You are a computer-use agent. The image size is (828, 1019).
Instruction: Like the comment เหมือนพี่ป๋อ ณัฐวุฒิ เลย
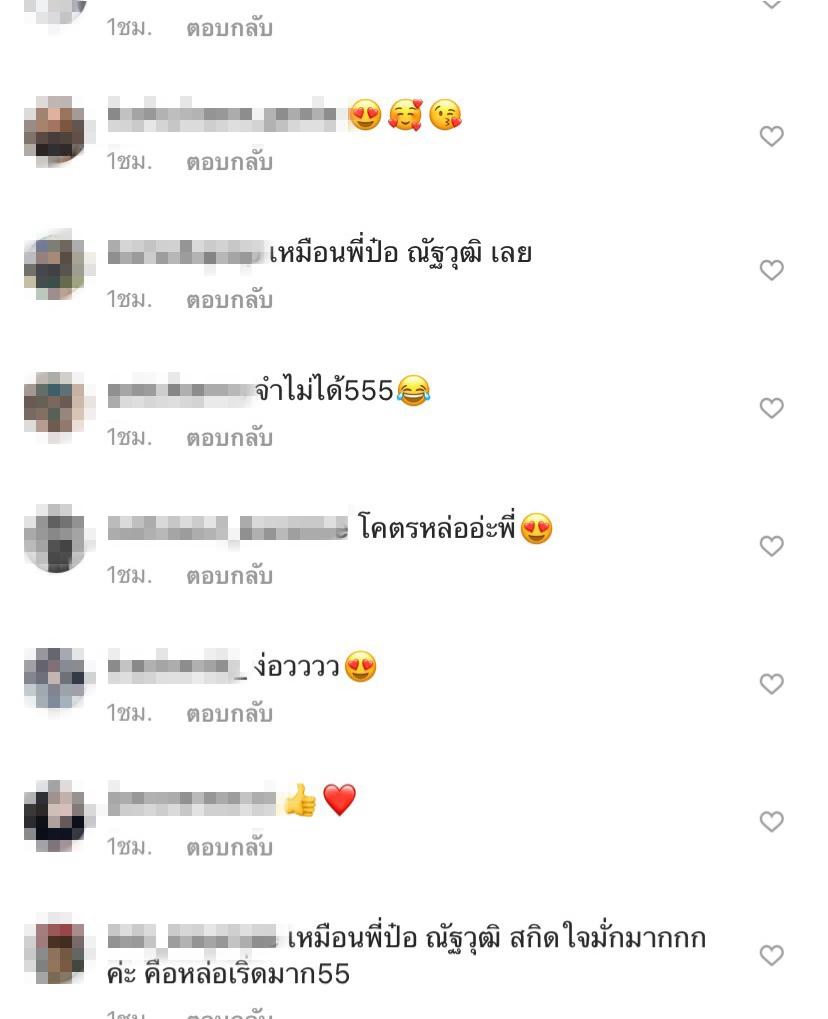point(771,270)
